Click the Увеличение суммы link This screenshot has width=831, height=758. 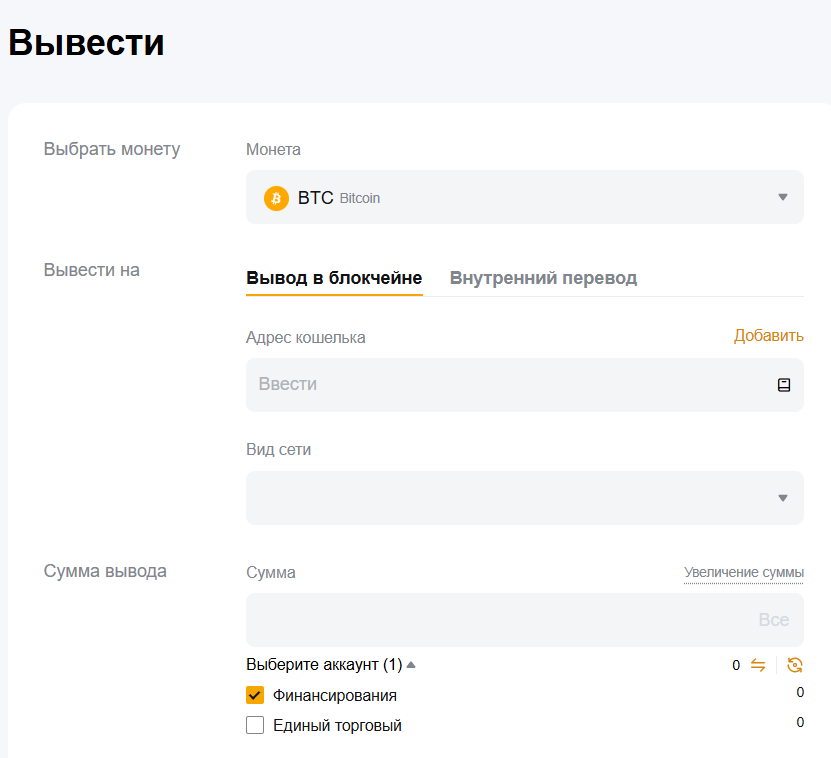coord(744,572)
